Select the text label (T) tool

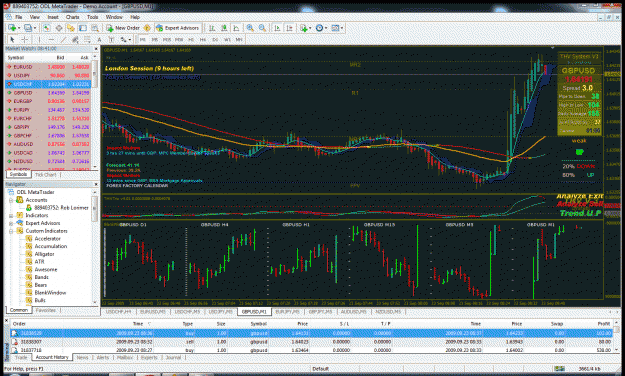point(111,39)
